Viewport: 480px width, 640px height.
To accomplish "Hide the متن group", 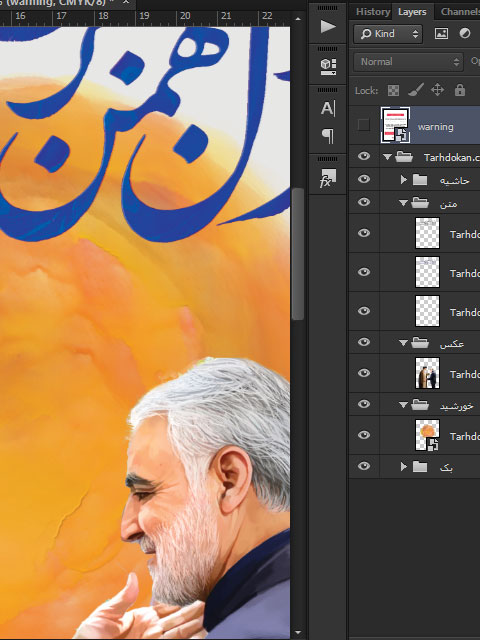I will (364, 202).
